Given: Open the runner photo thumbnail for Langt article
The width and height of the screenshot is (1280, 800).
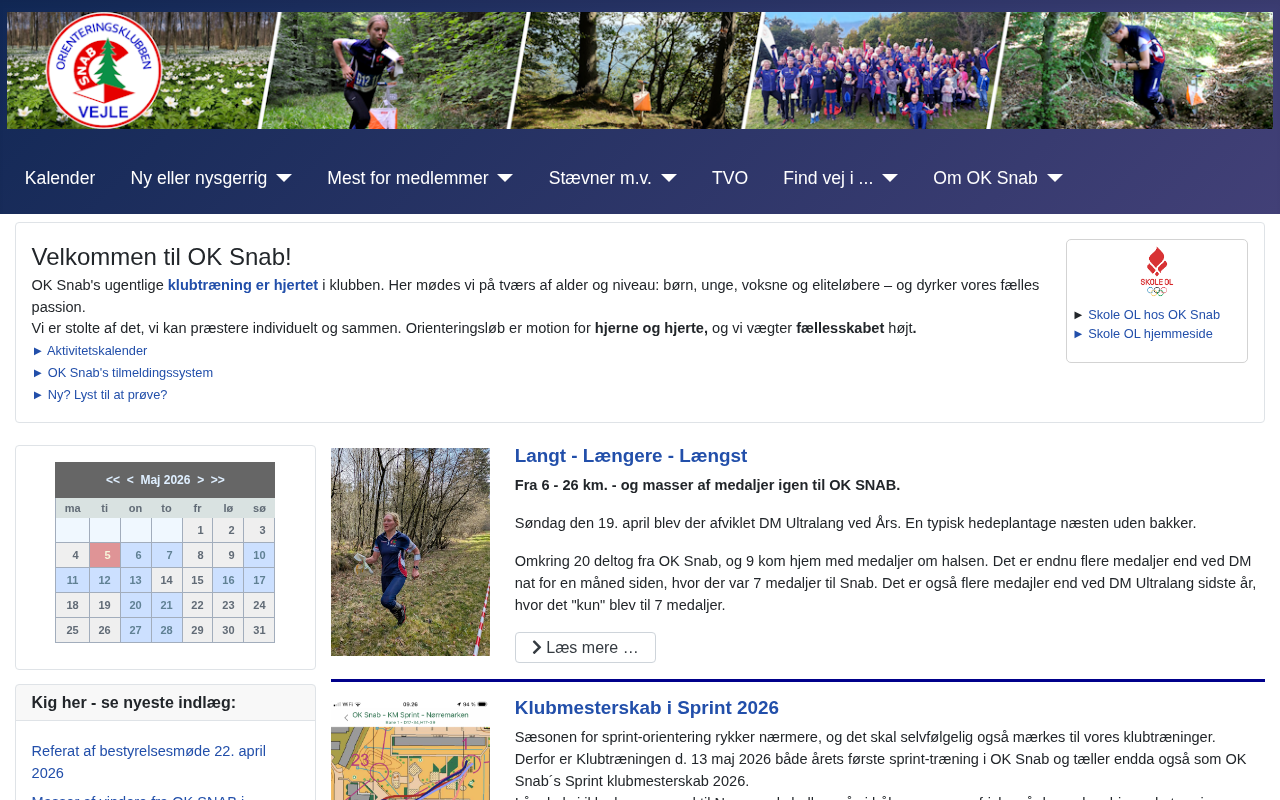Looking at the screenshot, I should (410, 552).
